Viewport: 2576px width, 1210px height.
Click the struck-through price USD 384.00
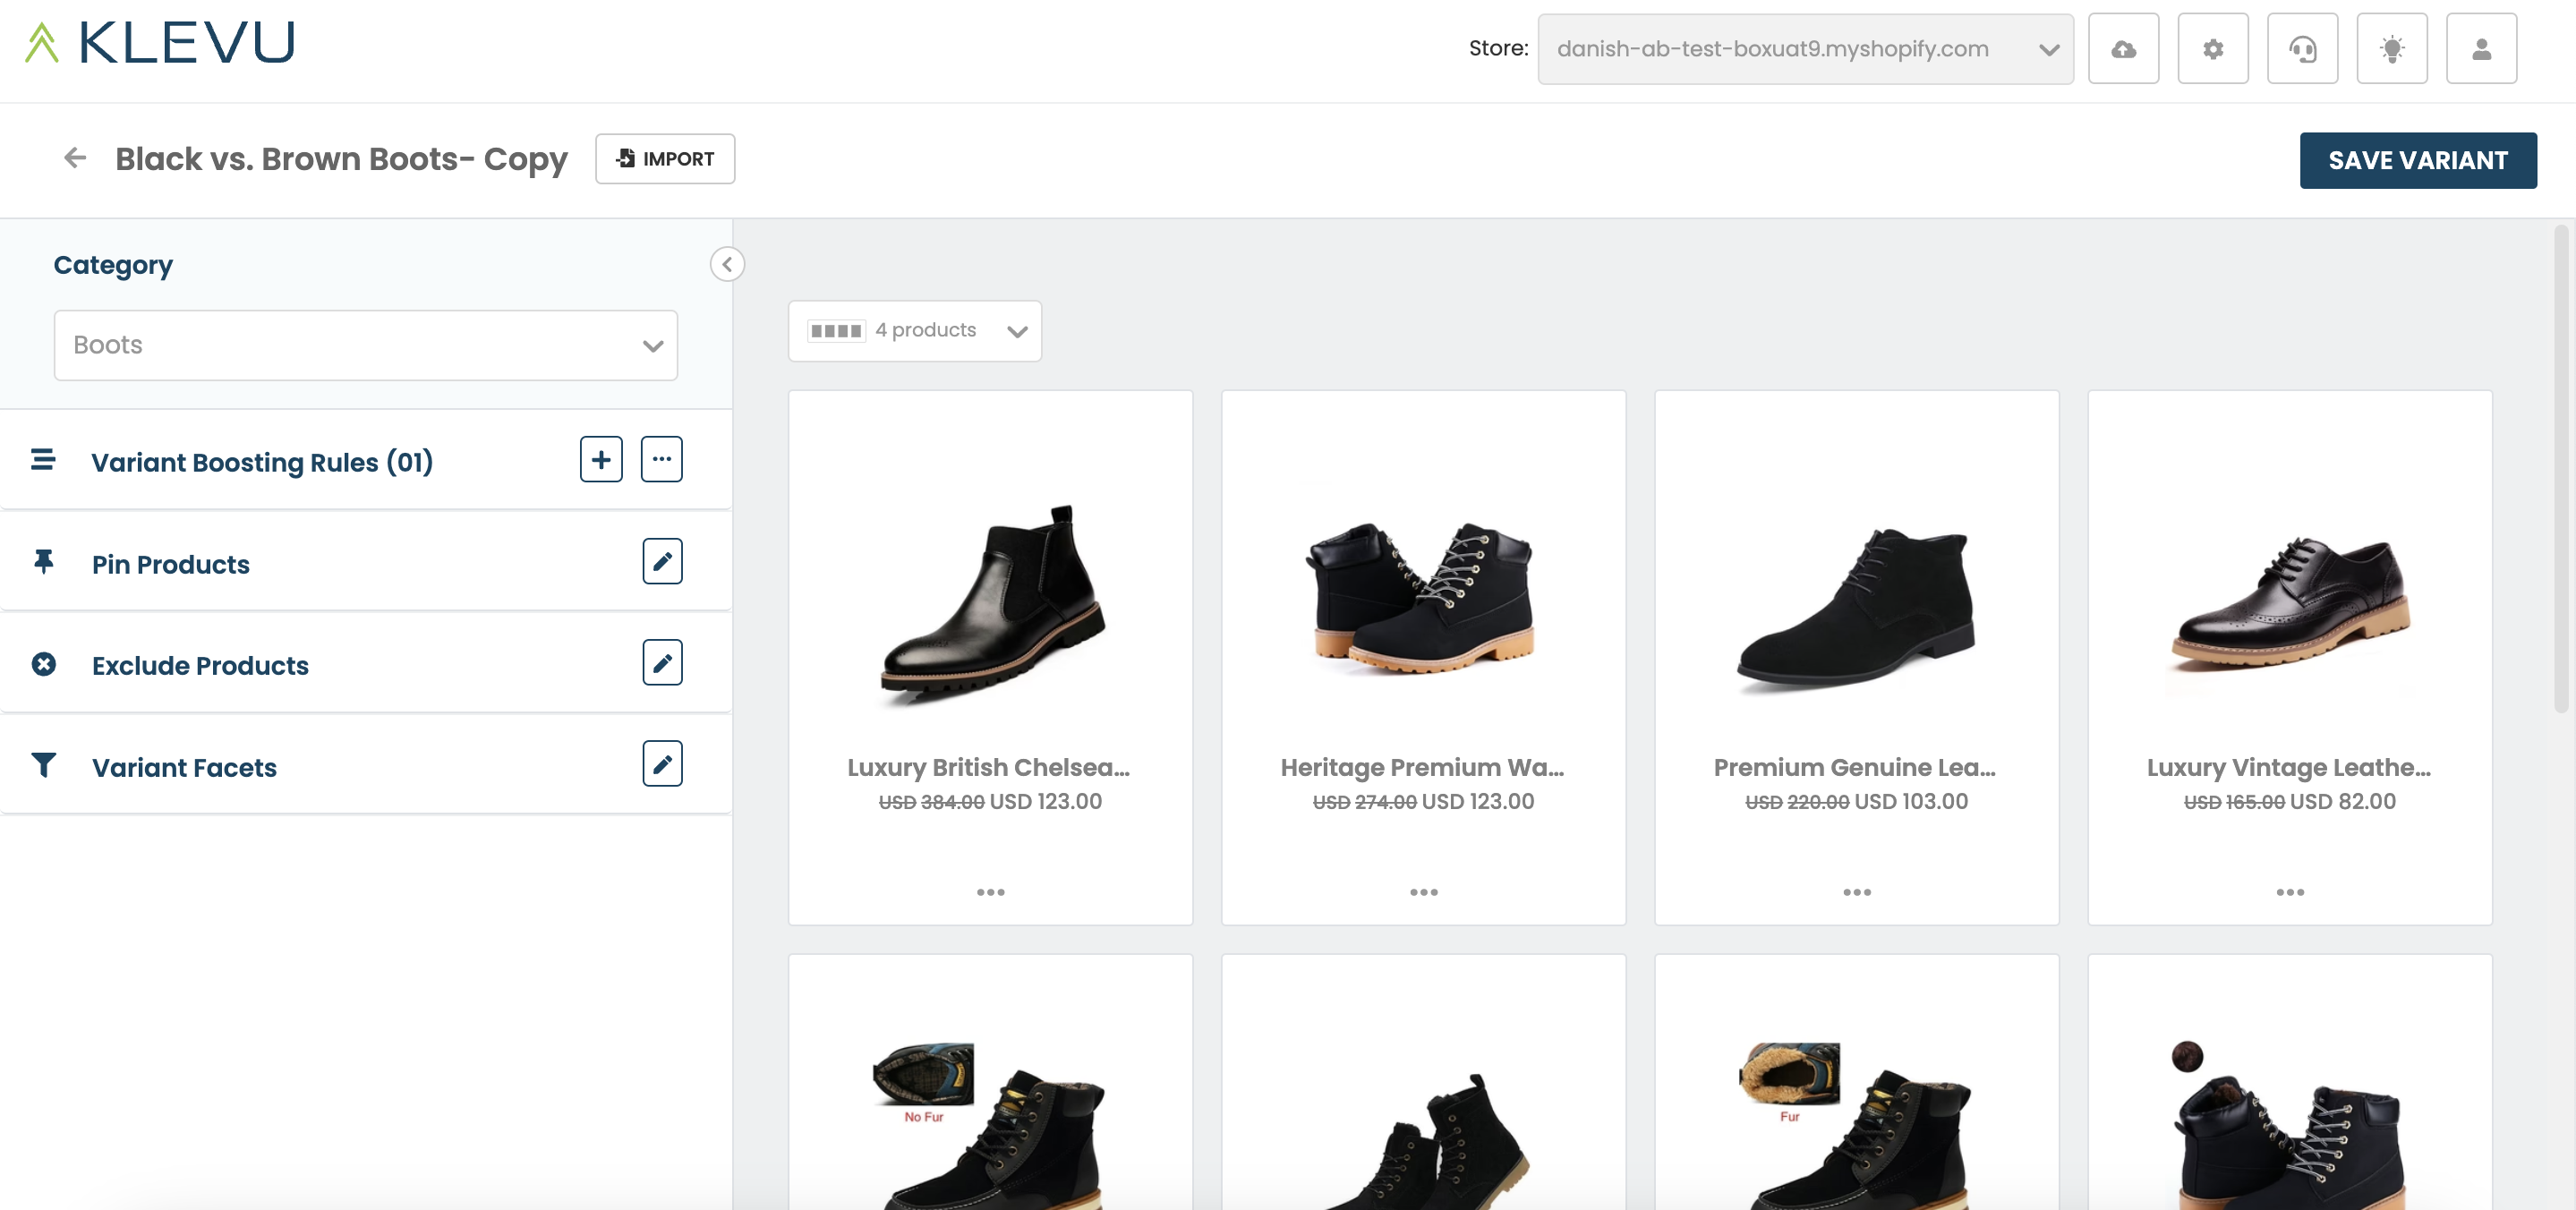(x=932, y=802)
